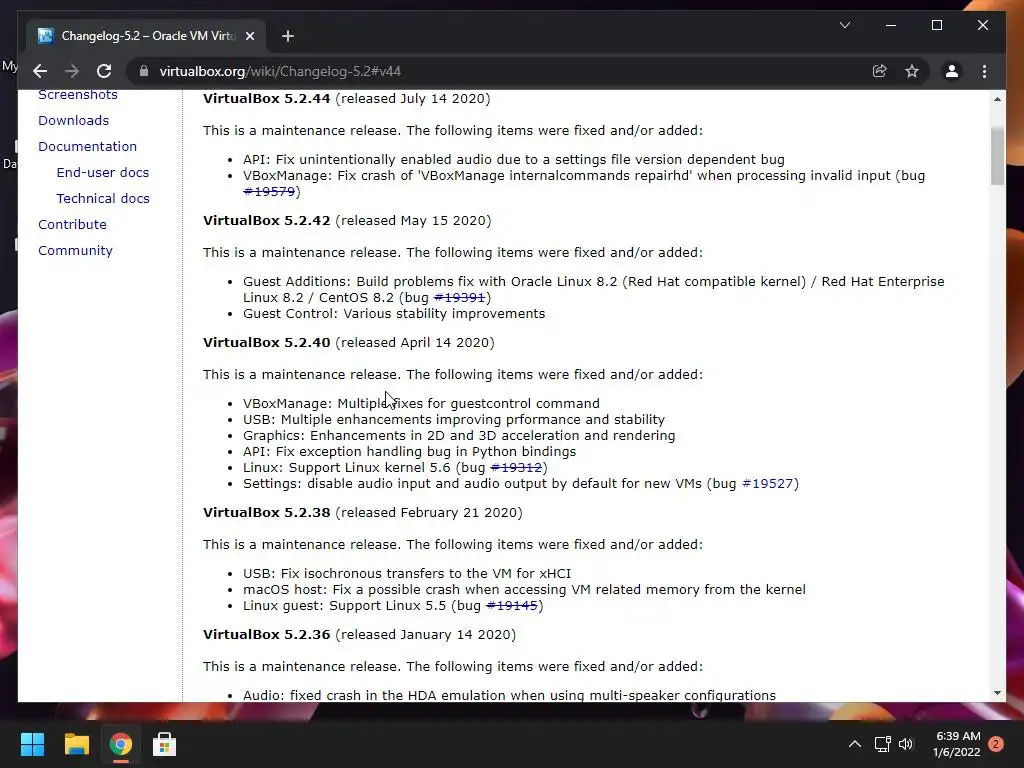
Task: Open the tab search dropdown
Action: (845, 25)
